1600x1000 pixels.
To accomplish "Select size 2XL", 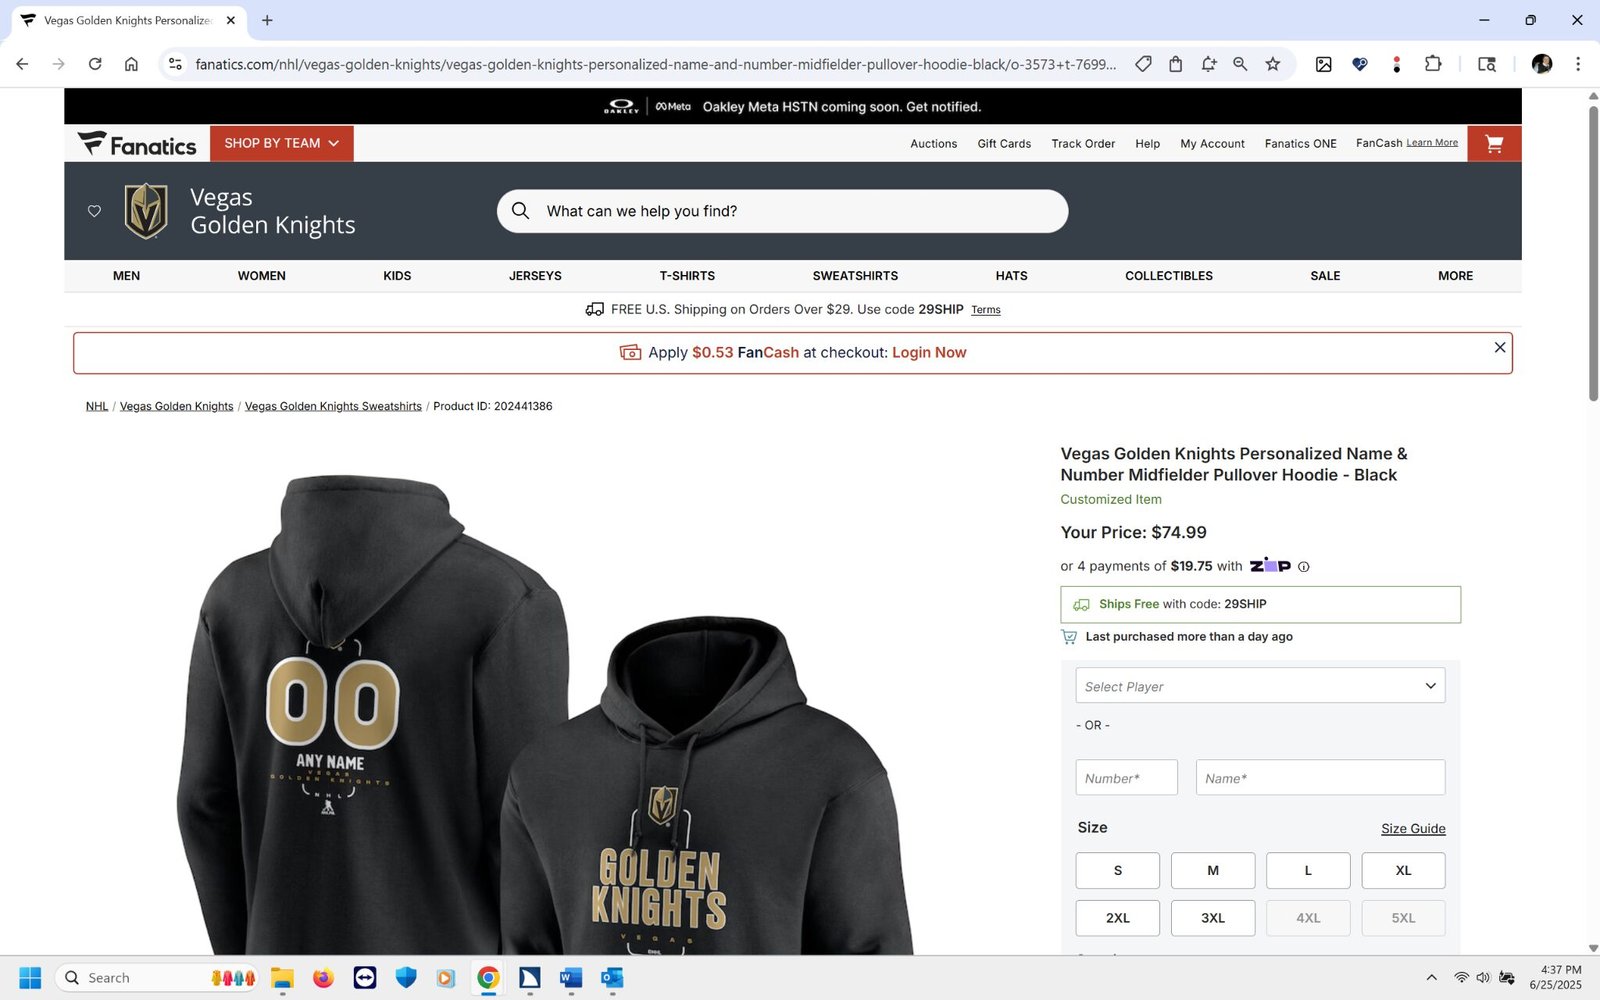I will coord(1118,918).
